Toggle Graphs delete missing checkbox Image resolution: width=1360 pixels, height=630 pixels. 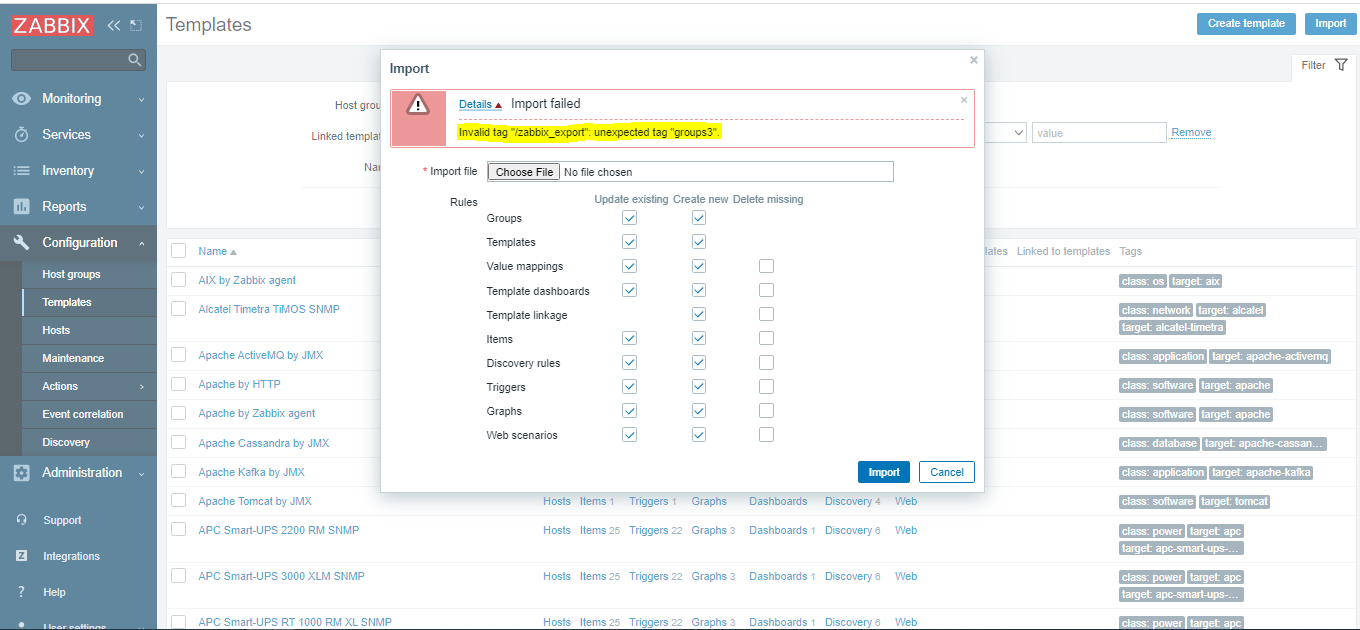coord(766,411)
